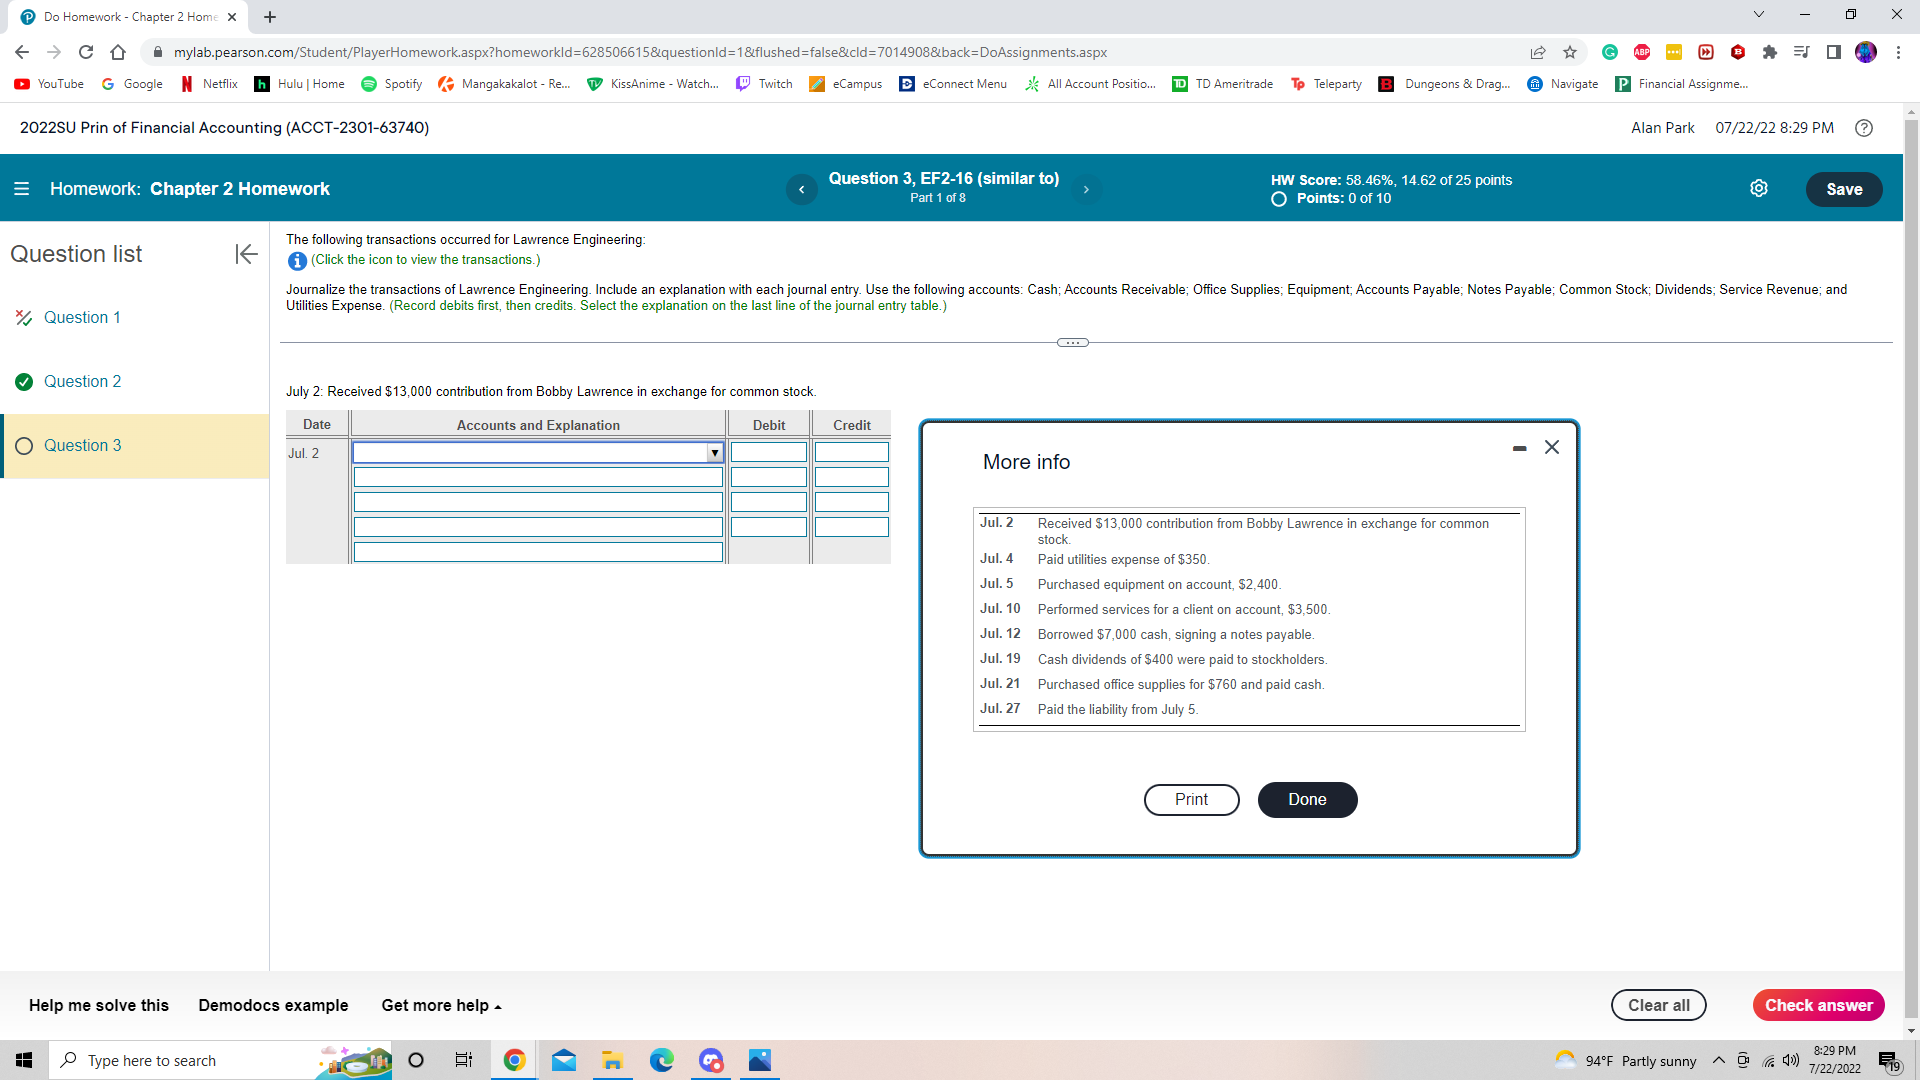Image resolution: width=1920 pixels, height=1080 pixels.
Task: Open the Demodocs example option
Action: 273,1006
